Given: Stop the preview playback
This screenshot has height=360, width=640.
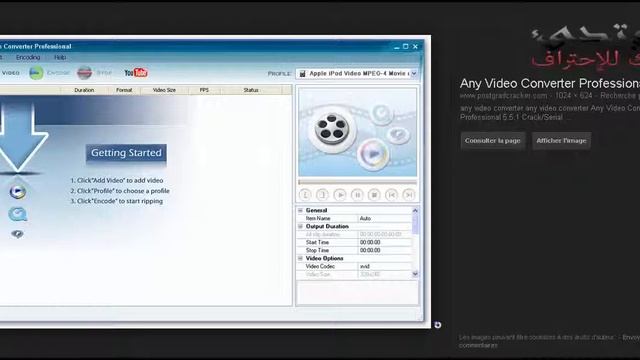Looking at the screenshot, I should (x=374, y=195).
